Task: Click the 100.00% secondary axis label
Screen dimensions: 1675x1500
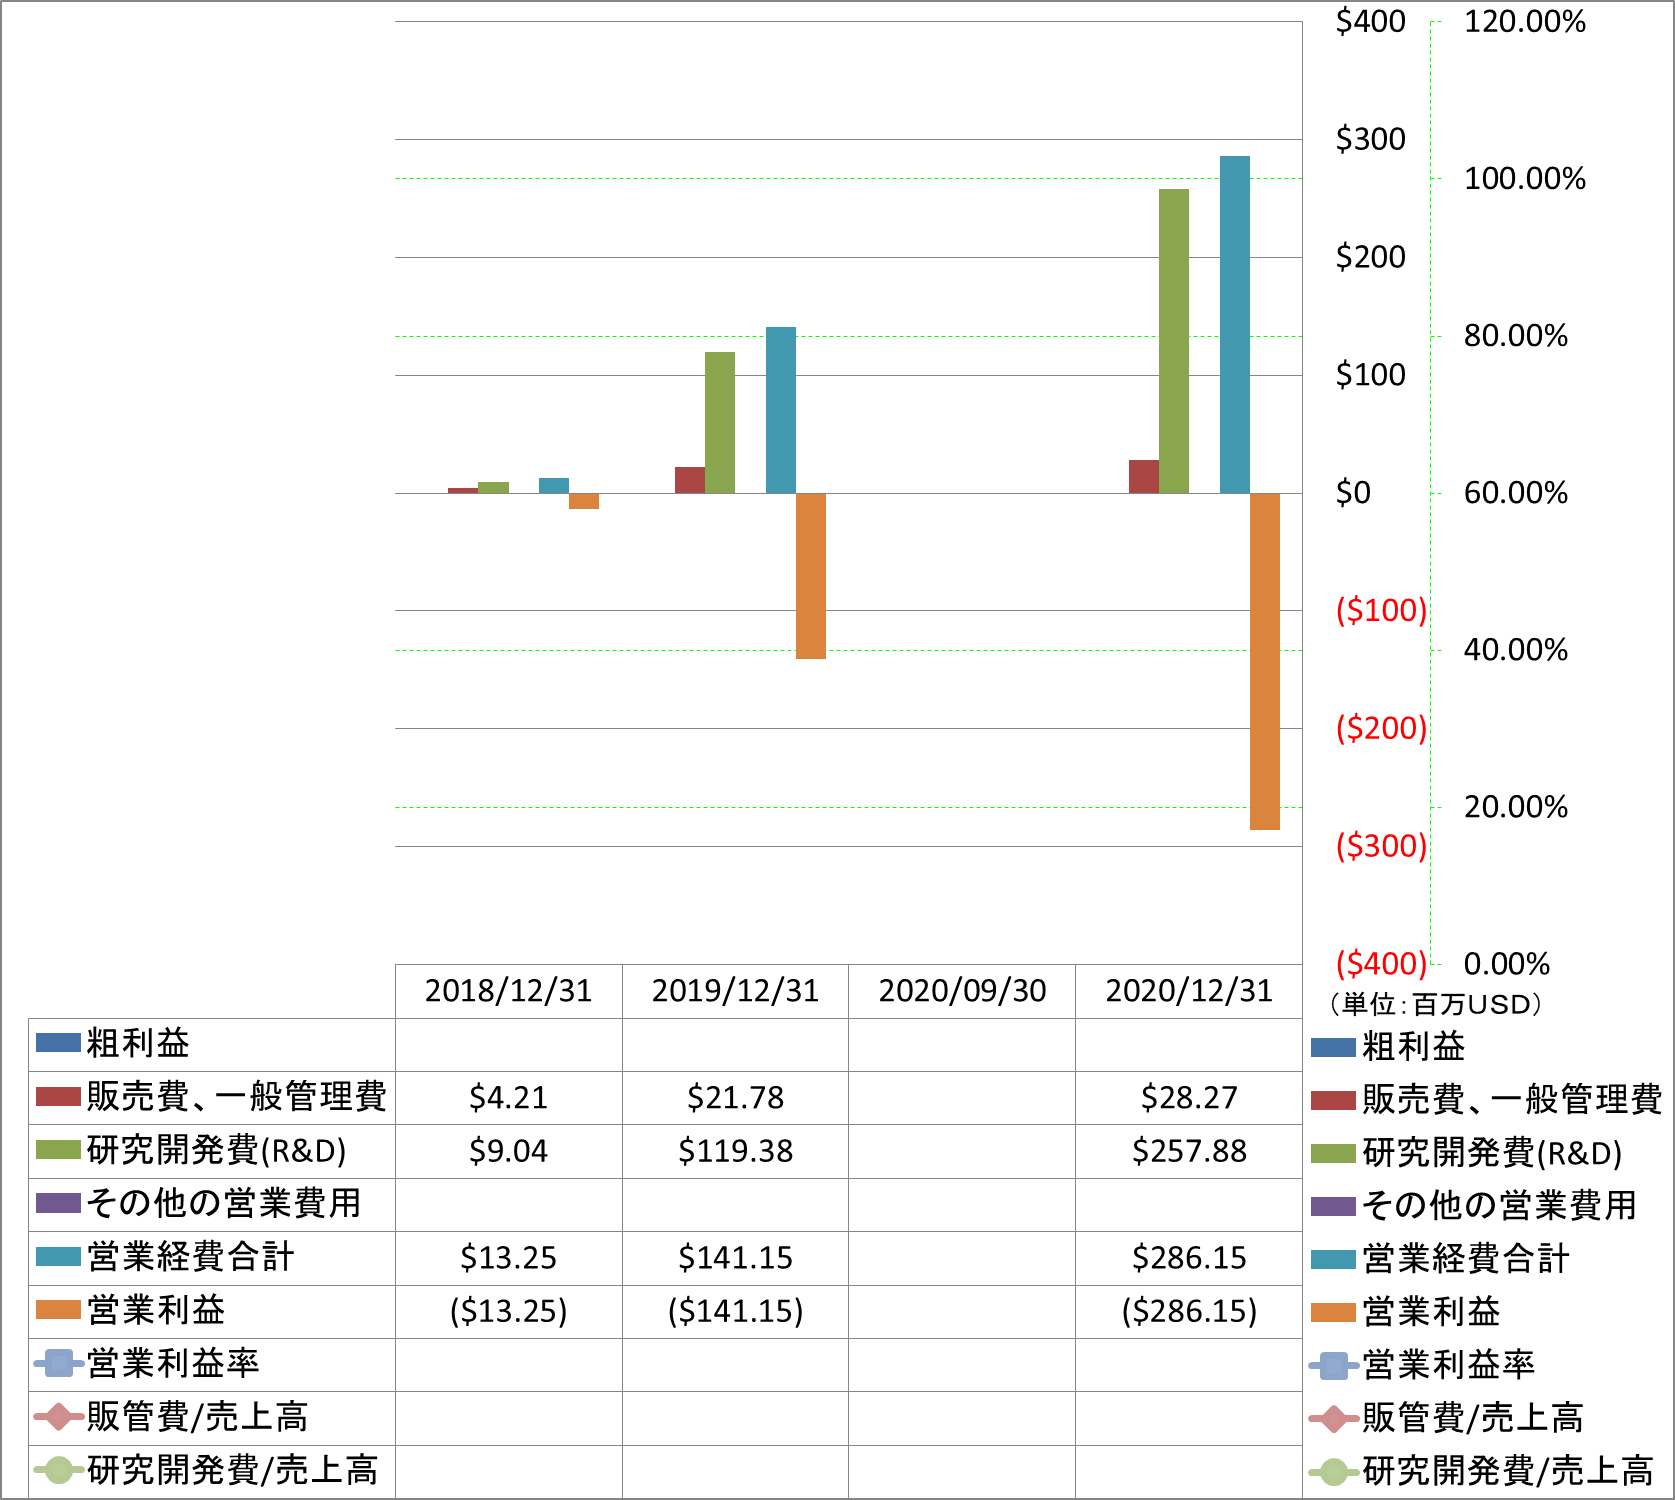Action: (x=1525, y=179)
